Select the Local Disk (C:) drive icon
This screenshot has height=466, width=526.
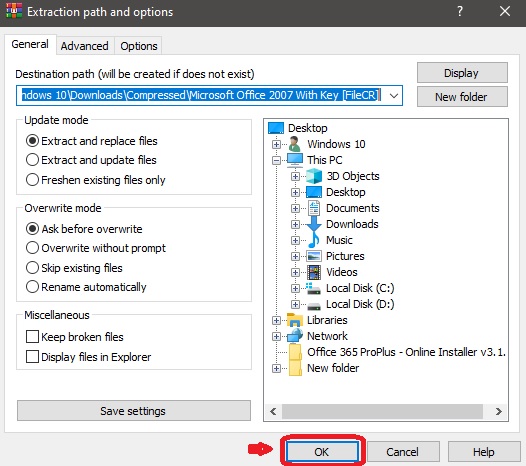(313, 288)
